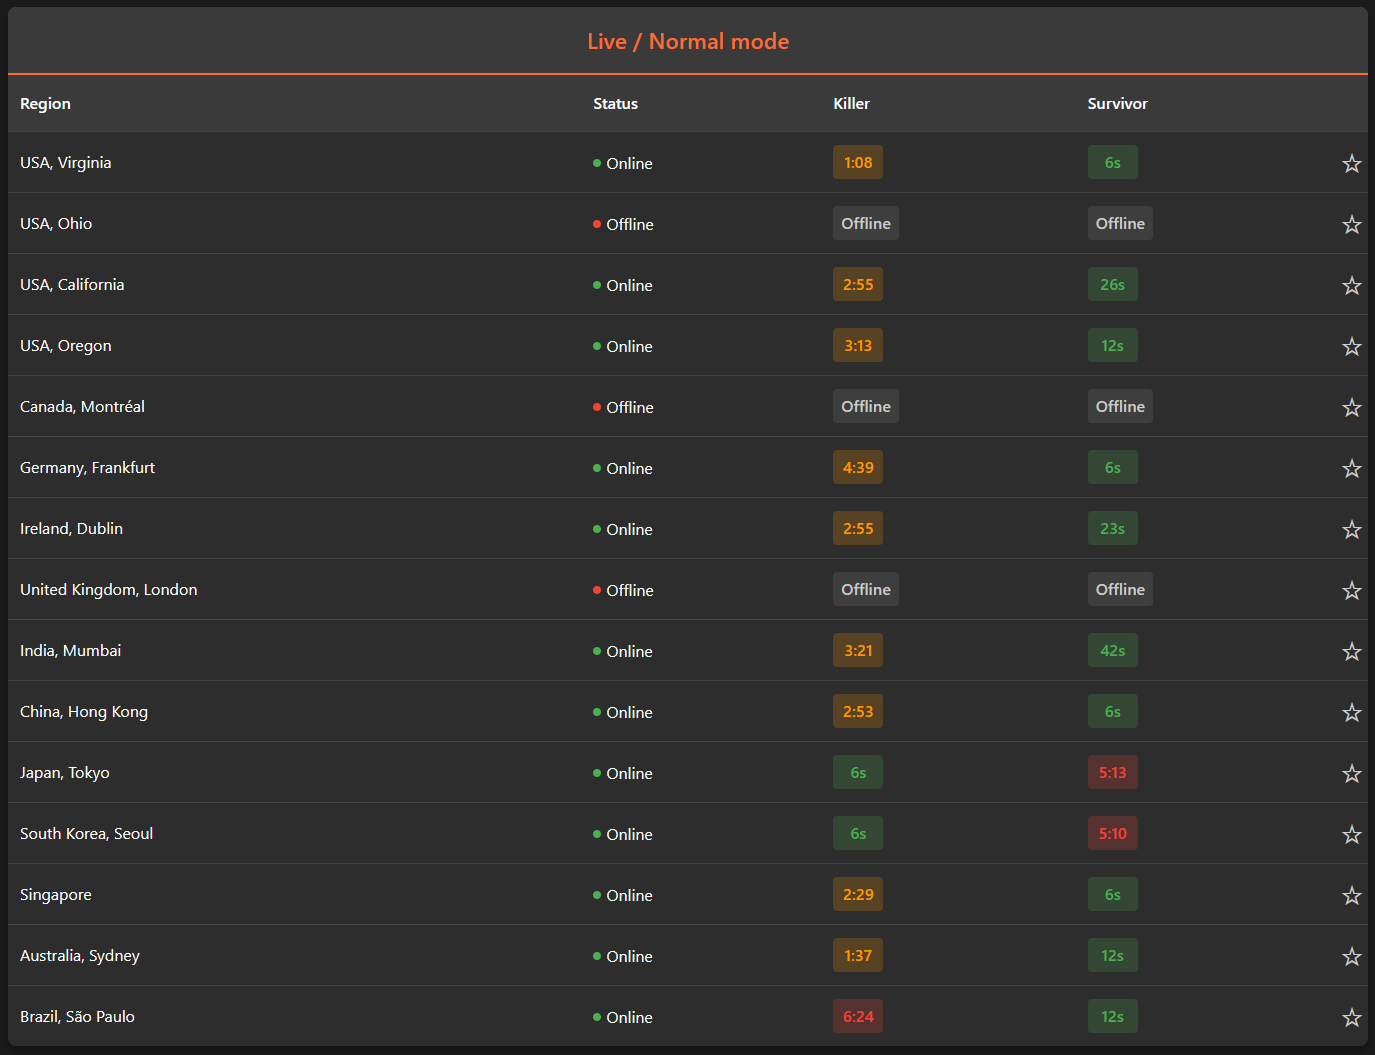Star the USA, Ohio region
The image size is (1375, 1055).
(x=1351, y=224)
